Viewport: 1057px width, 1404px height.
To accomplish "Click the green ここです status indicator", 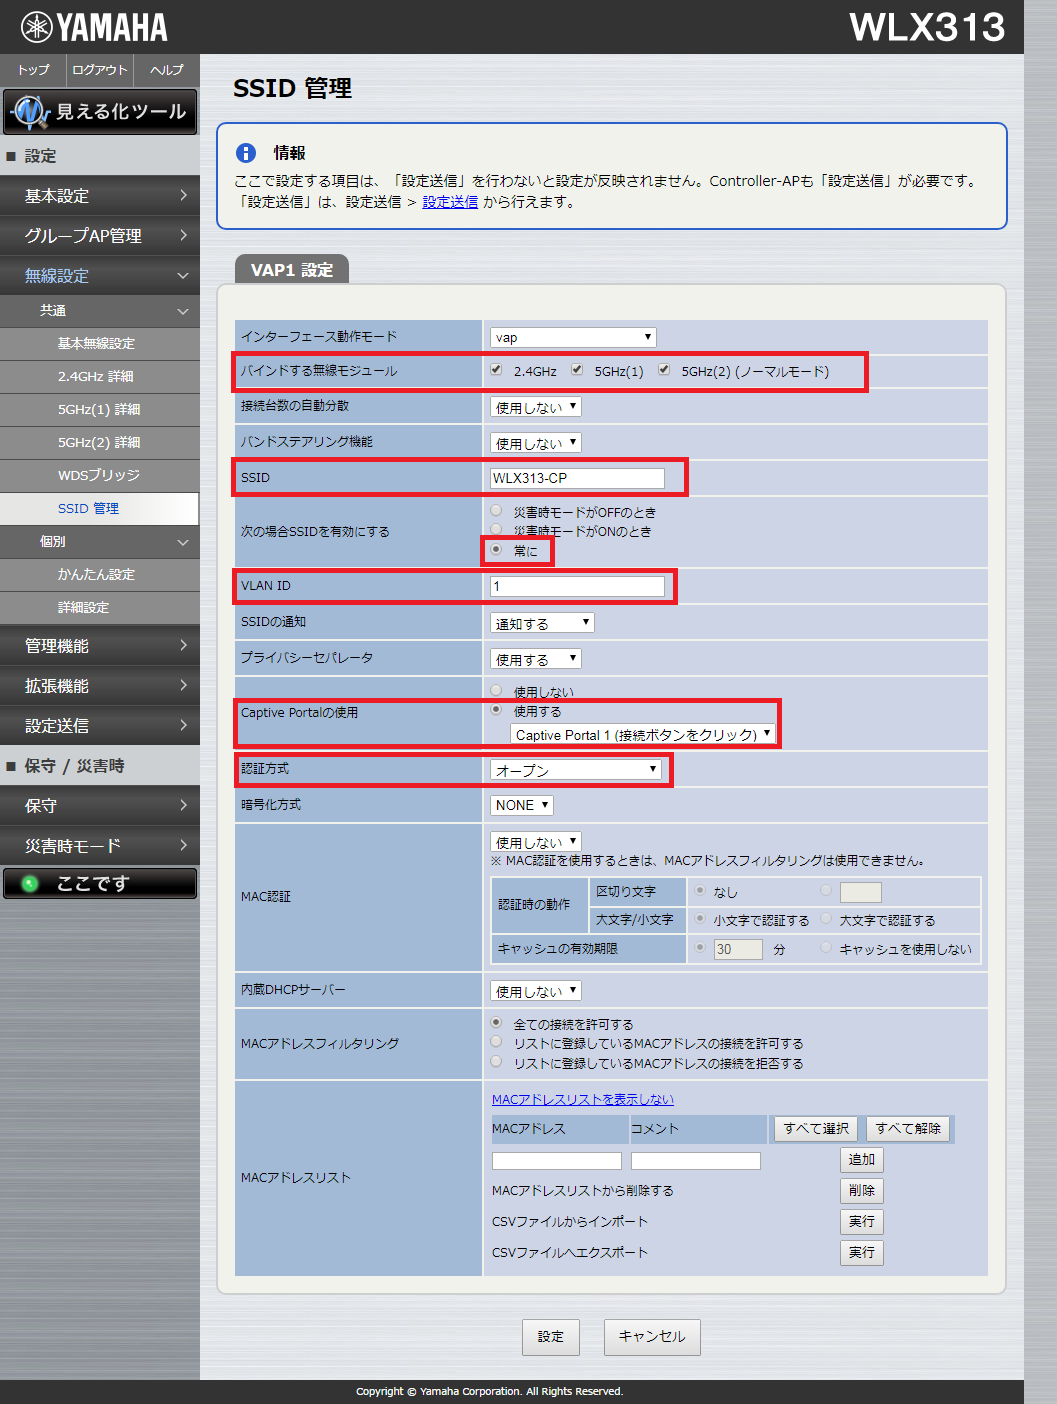I will click(x=100, y=883).
